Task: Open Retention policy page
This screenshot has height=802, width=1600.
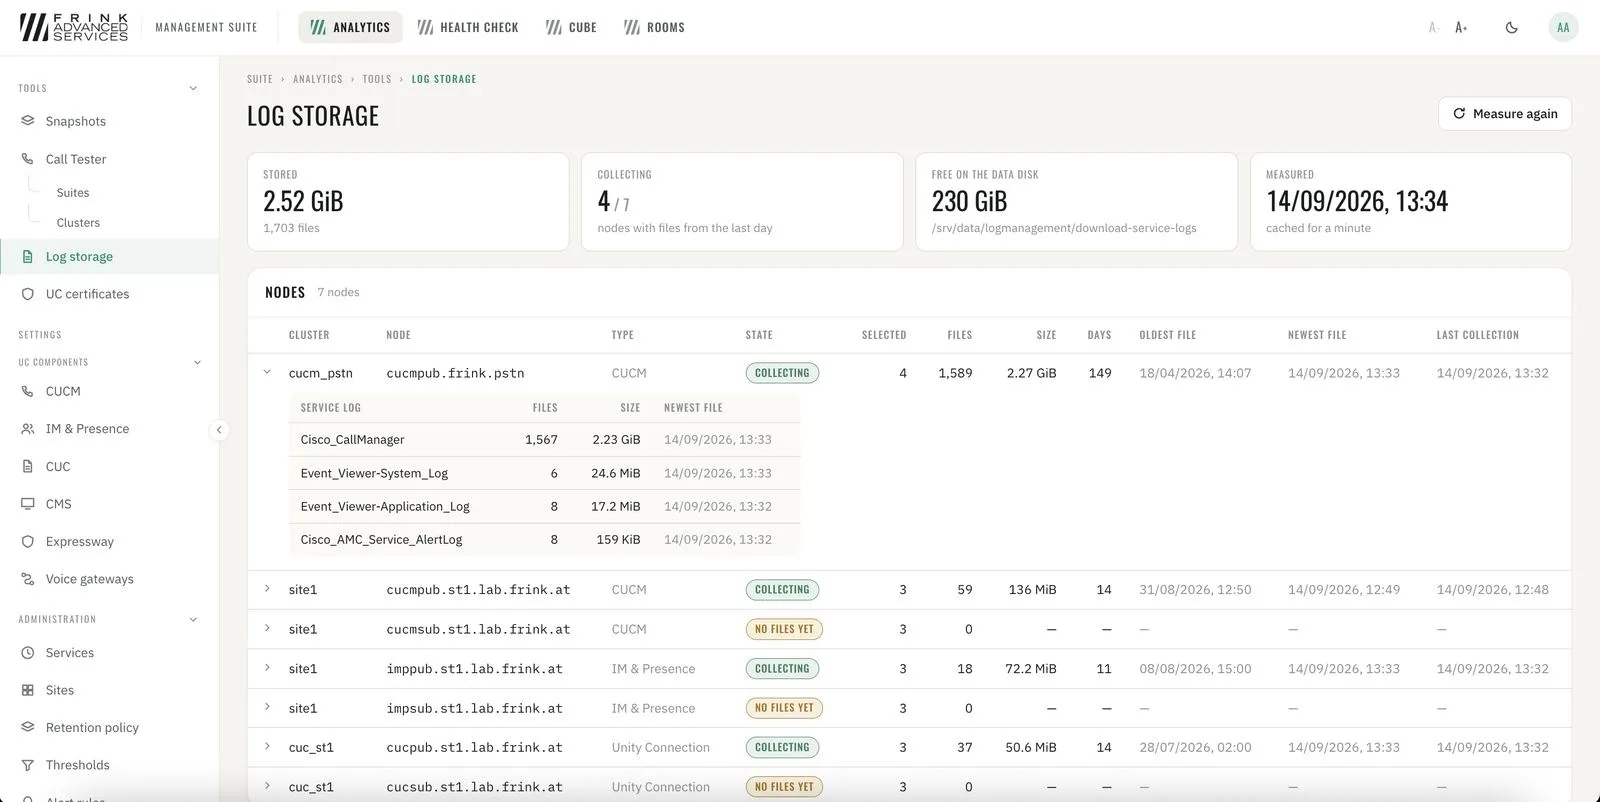Action: tap(92, 728)
